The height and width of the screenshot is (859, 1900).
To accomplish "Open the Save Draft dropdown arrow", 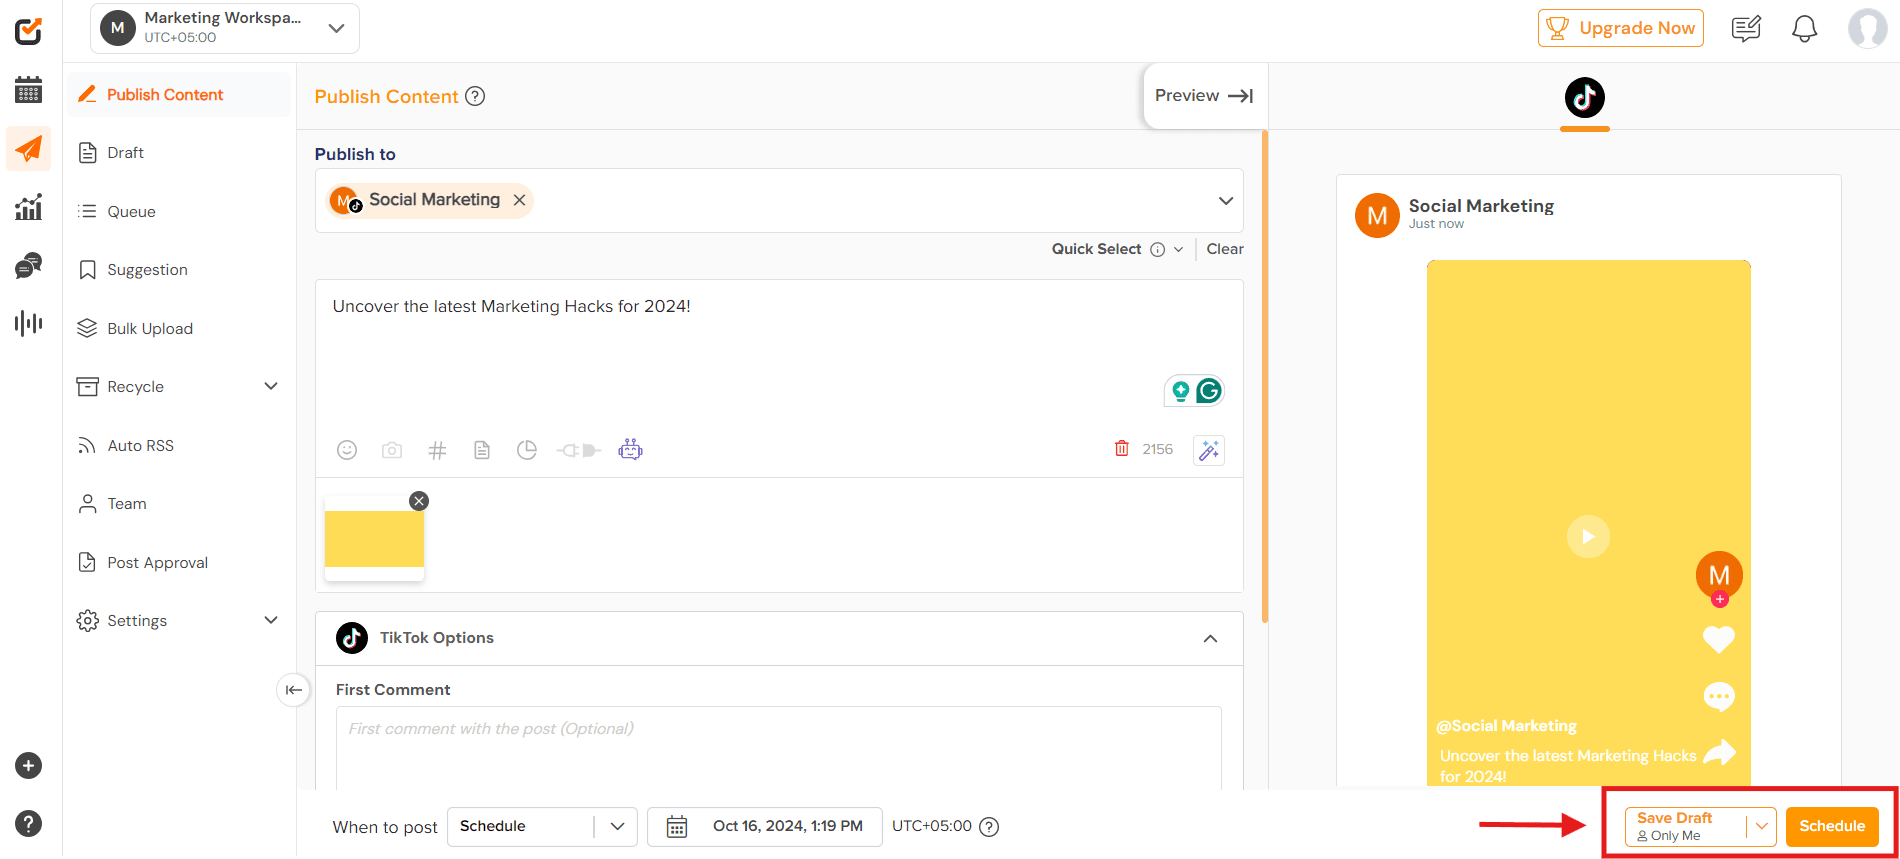I will click(1761, 827).
